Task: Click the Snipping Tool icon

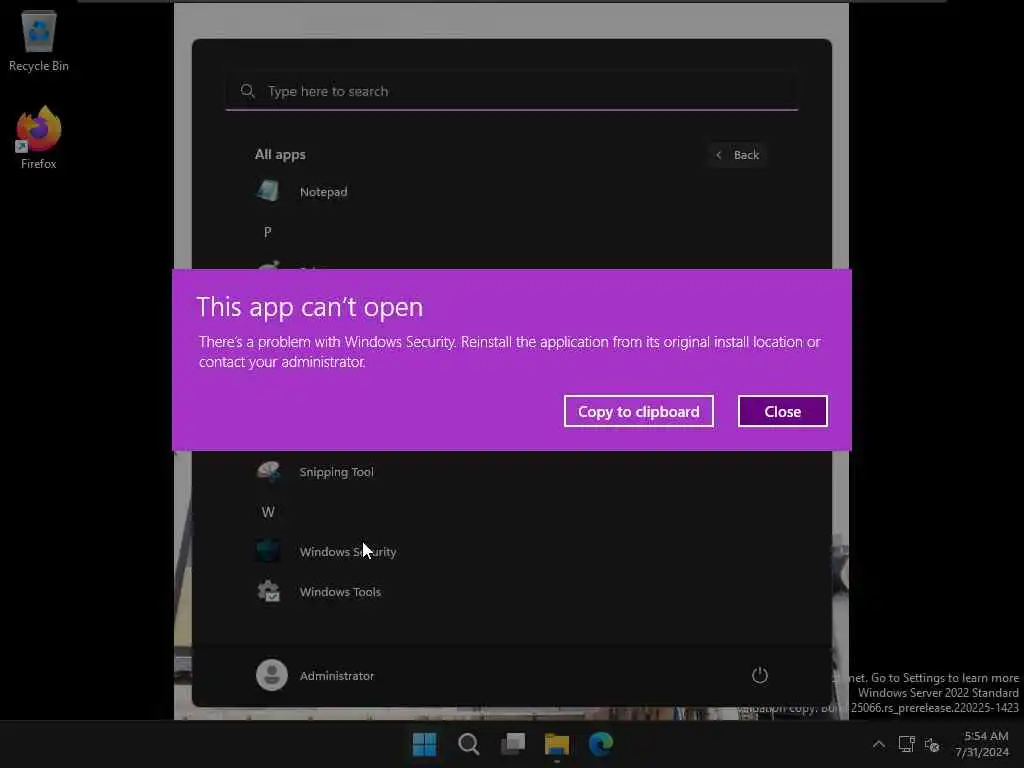Action: tap(268, 472)
